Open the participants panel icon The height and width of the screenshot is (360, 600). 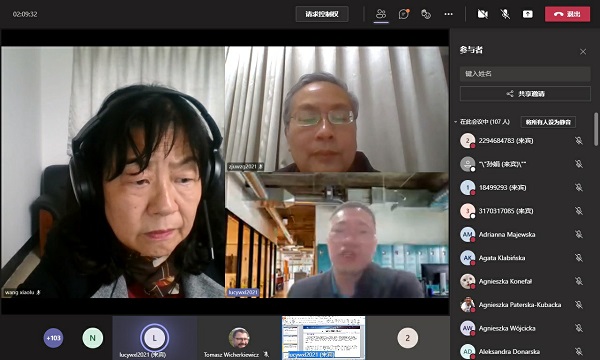[381, 14]
